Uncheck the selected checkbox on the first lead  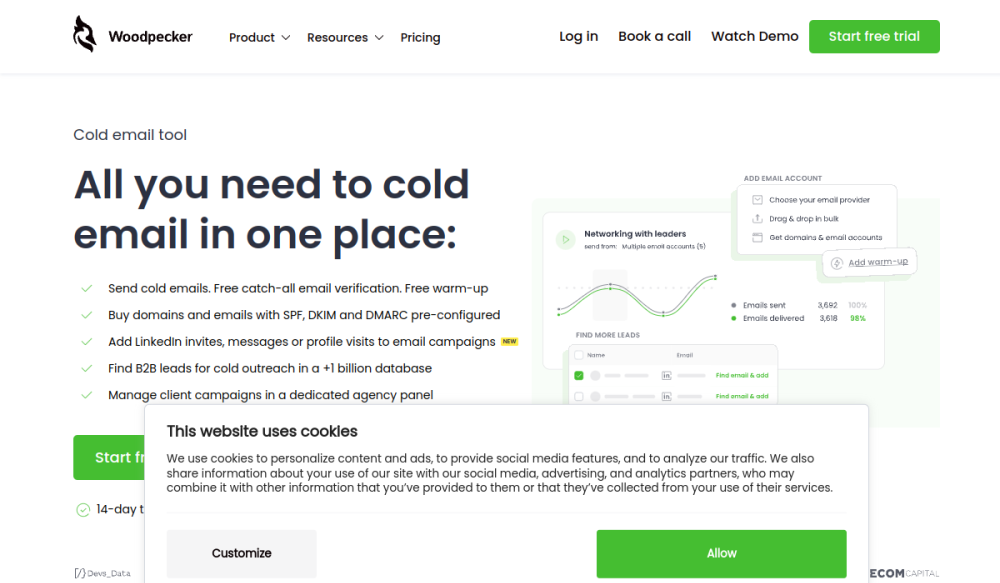579,374
